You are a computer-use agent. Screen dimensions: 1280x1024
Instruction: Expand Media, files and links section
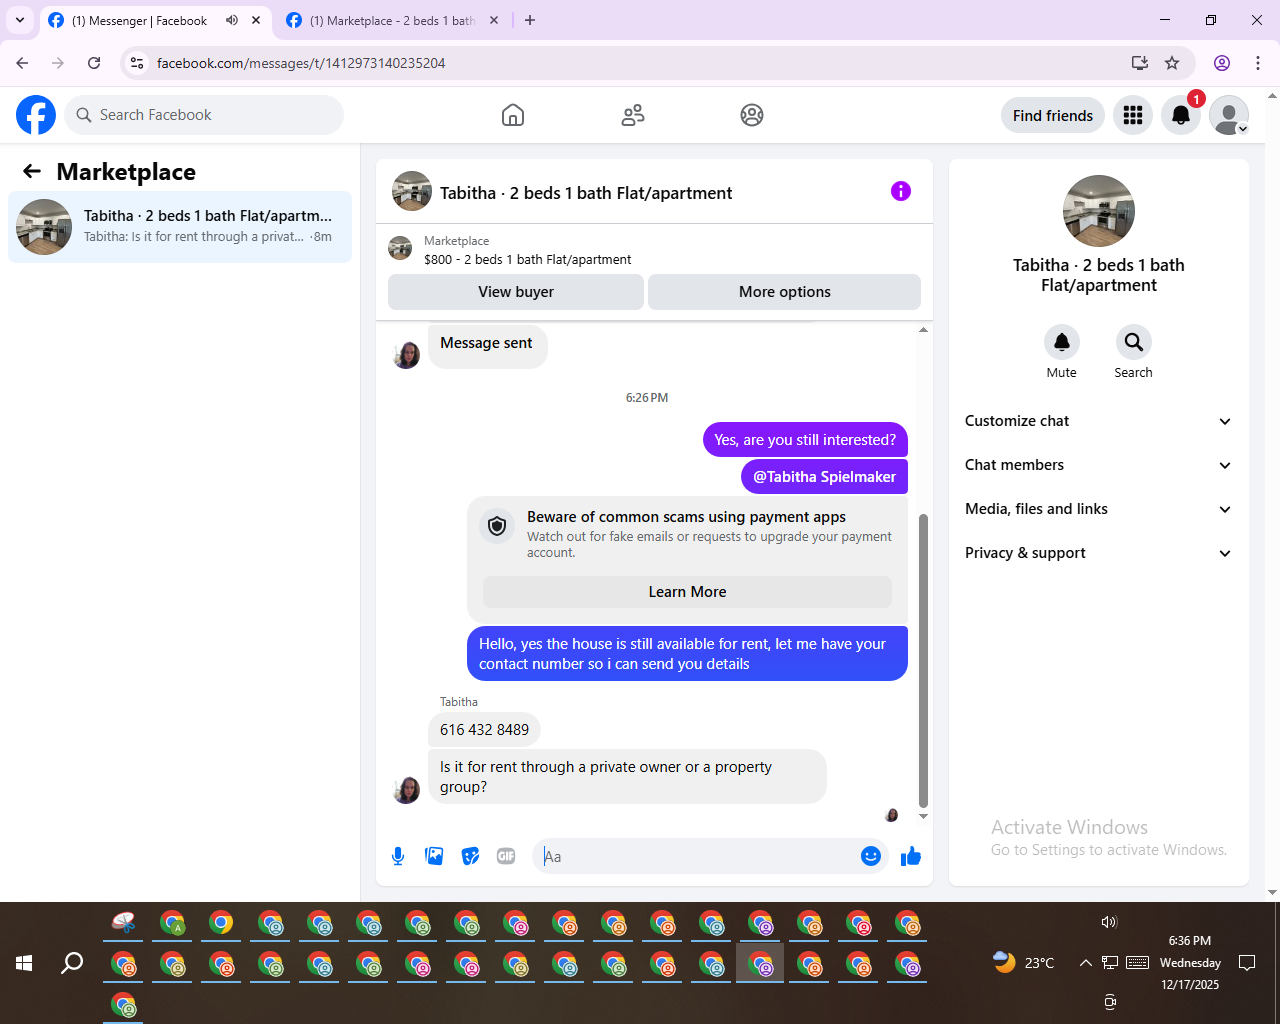(1098, 509)
